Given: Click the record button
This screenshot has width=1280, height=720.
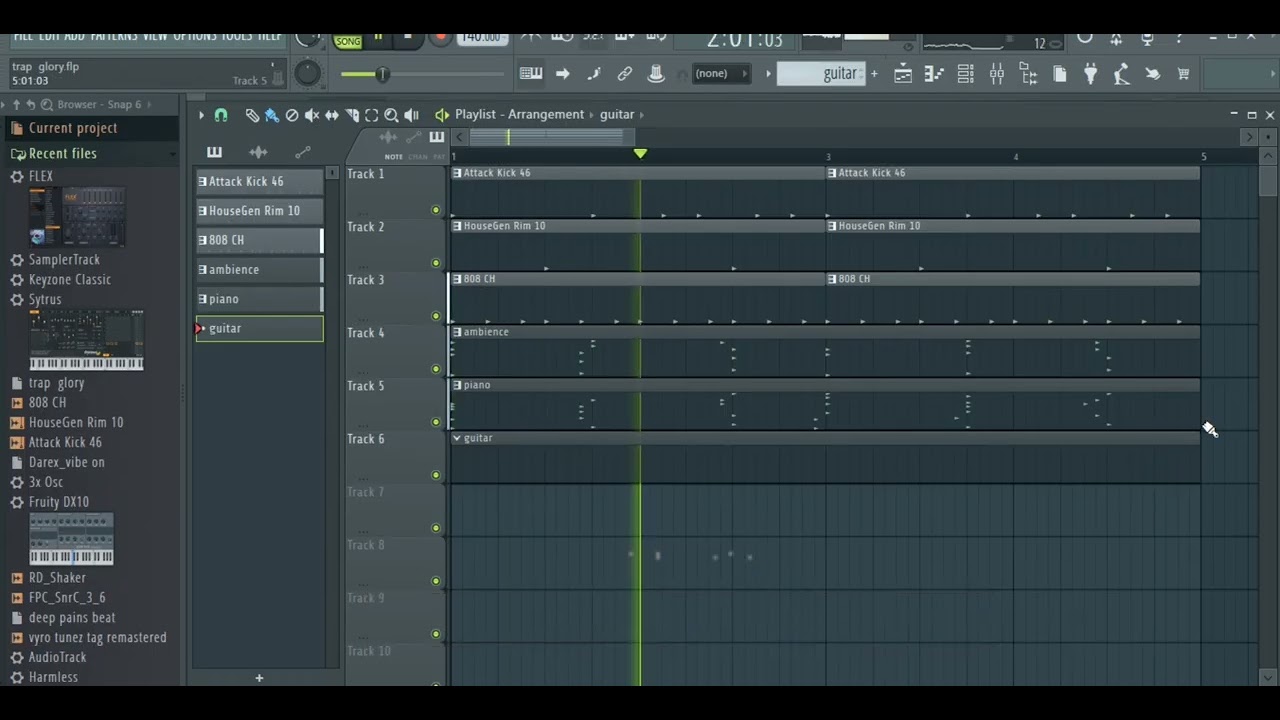Looking at the screenshot, I should (x=440, y=38).
